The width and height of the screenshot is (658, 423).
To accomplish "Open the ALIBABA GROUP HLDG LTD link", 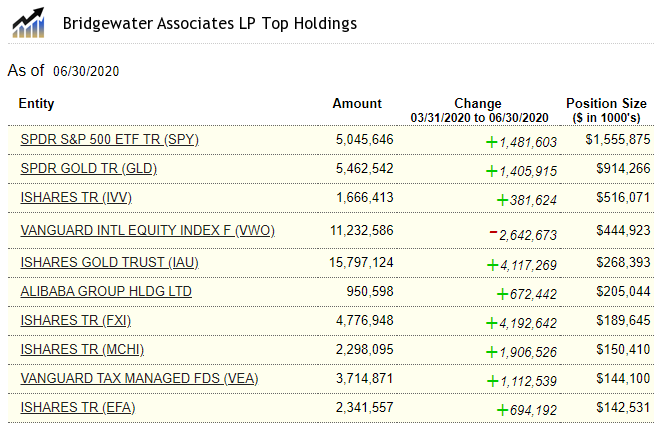I will coord(106,291).
